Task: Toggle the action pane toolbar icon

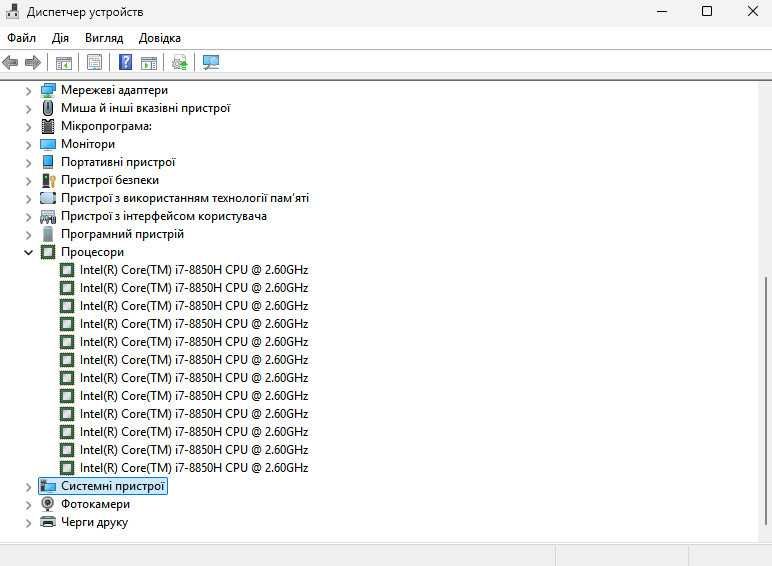Action: (149, 63)
